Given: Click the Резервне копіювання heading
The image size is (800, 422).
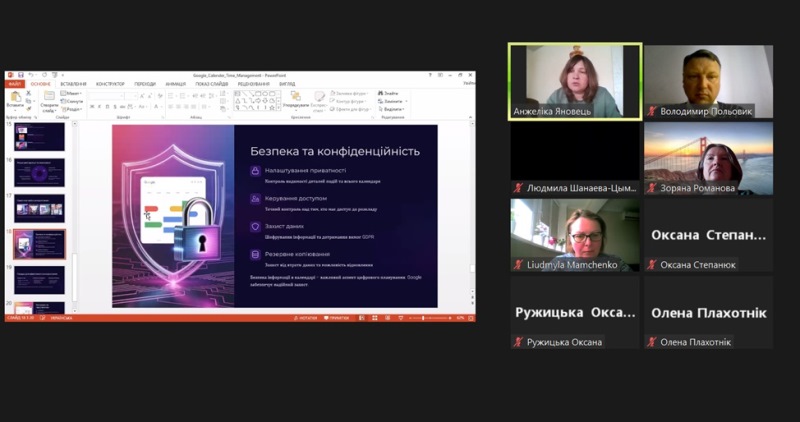Looking at the screenshot, I should point(297,254).
